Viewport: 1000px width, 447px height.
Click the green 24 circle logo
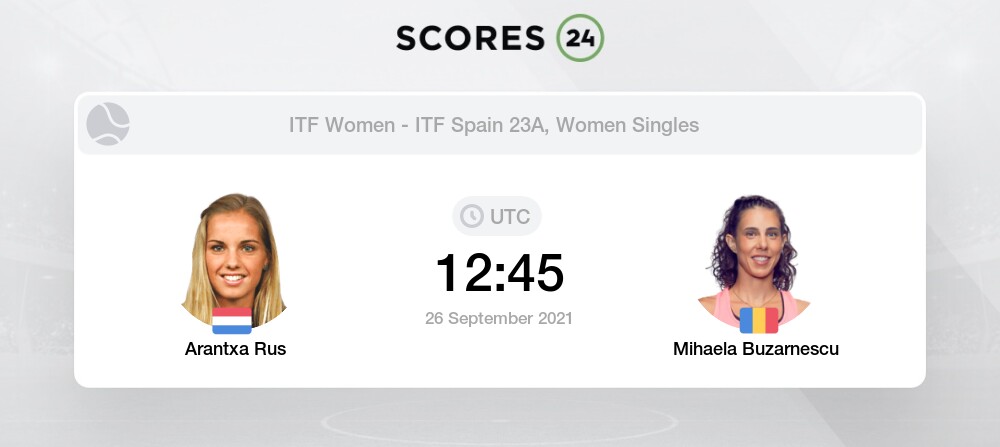580,38
